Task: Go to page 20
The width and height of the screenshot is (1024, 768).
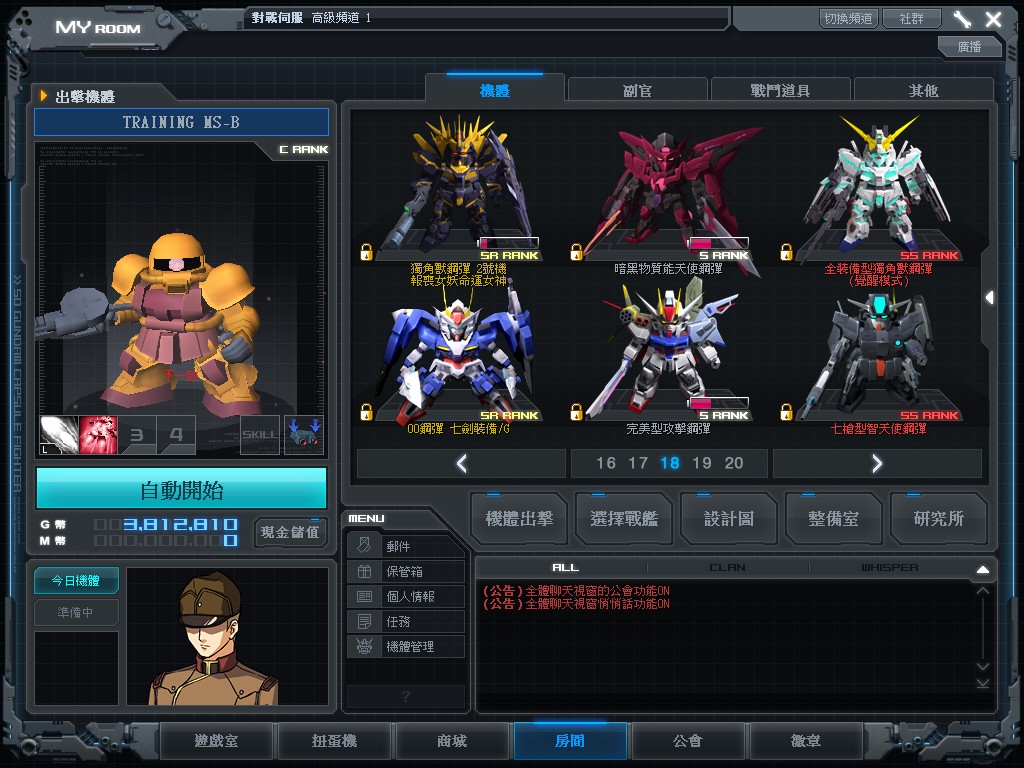Action: click(x=734, y=463)
